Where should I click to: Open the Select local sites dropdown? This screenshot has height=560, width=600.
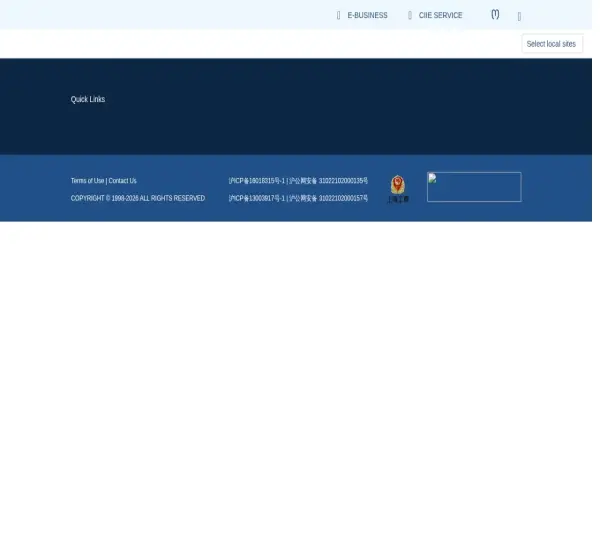552,44
